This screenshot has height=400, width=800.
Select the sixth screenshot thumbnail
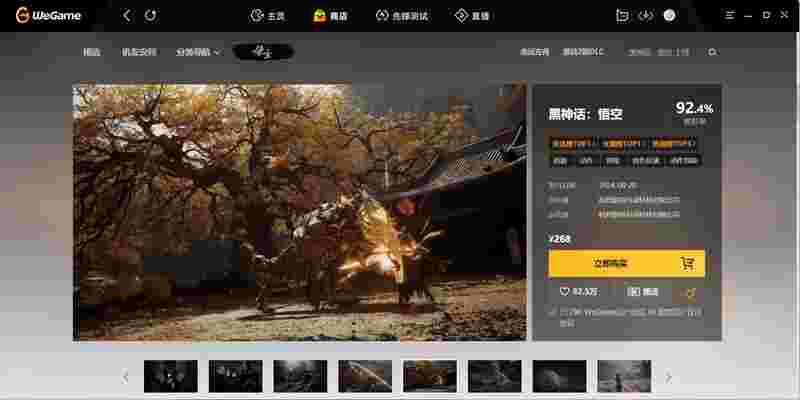tap(495, 377)
